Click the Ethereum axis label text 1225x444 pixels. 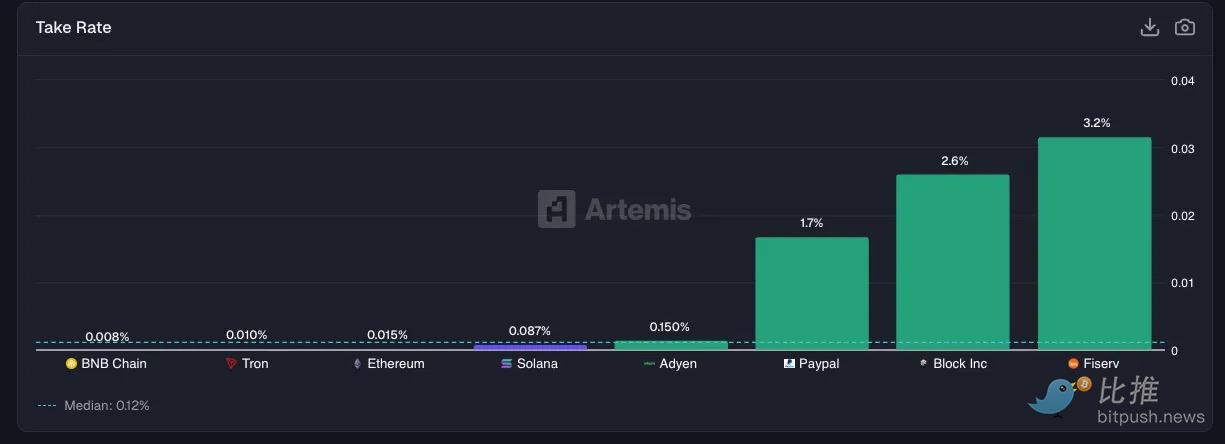pyautogui.click(x=395, y=364)
